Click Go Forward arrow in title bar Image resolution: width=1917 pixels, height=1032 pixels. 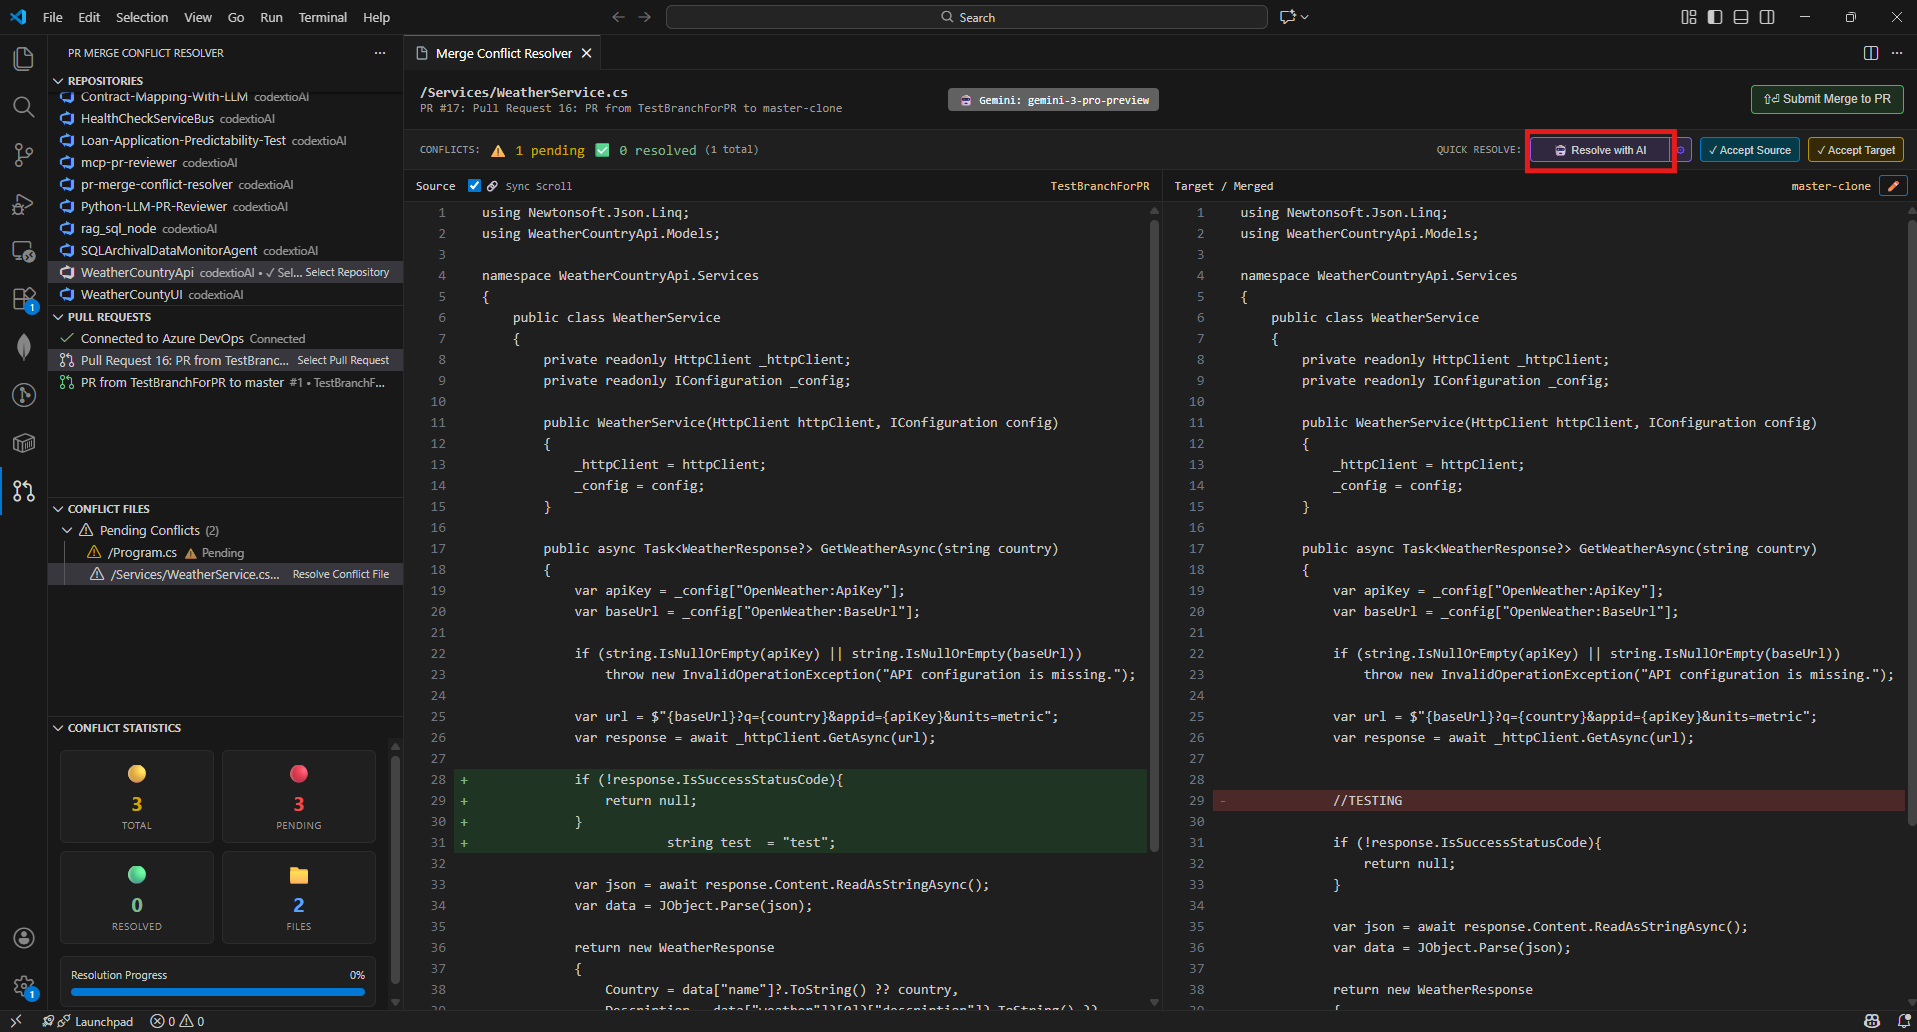645,17
